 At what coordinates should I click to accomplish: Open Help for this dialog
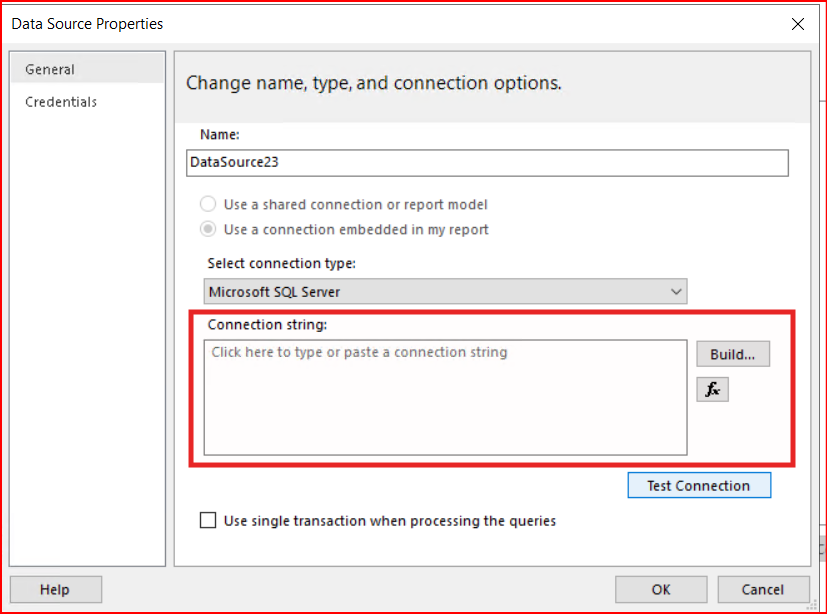coord(55,589)
